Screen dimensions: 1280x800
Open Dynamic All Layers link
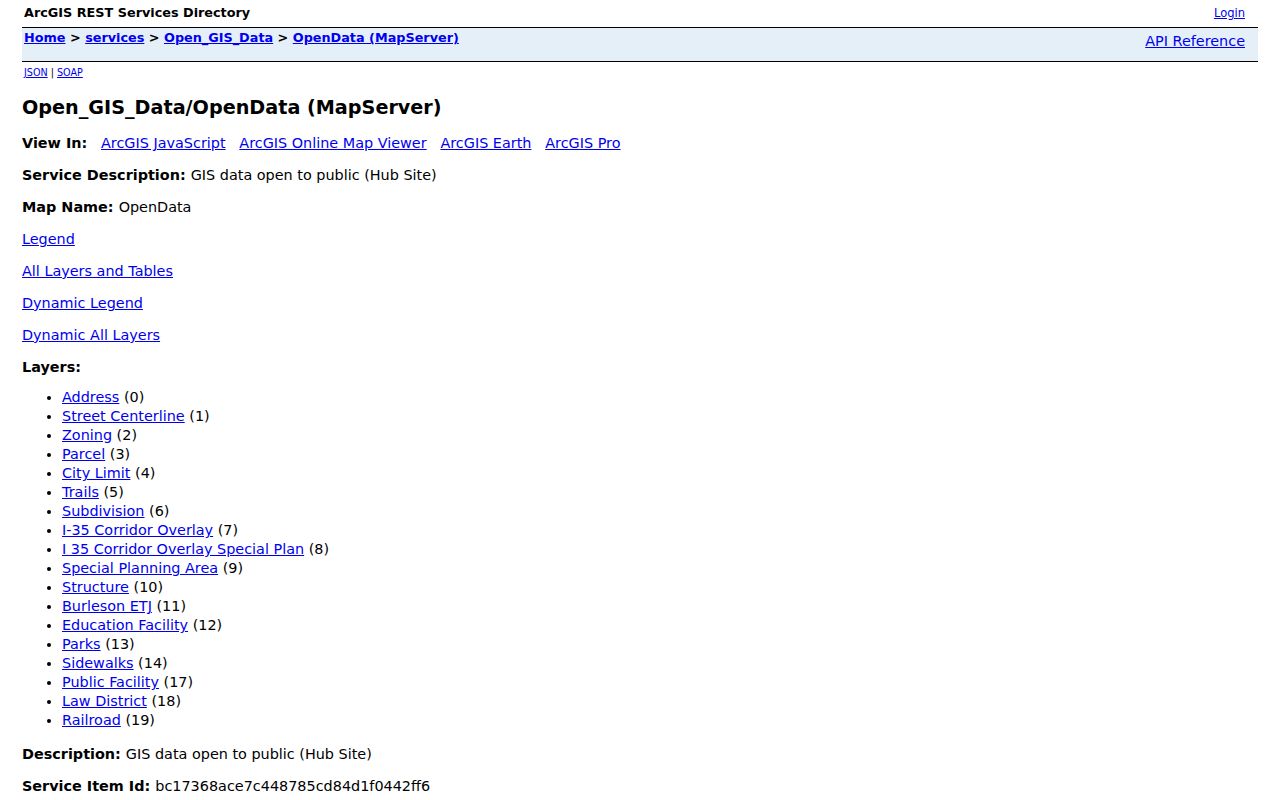91,335
